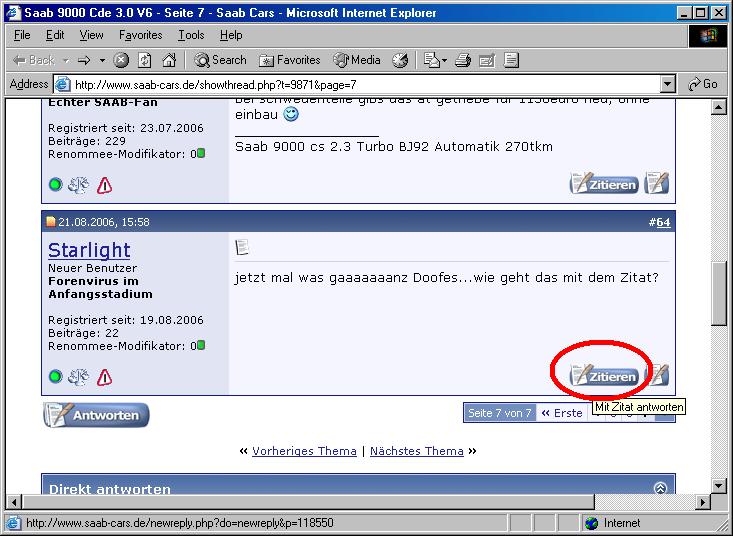
Task: Click the Antworten reply button
Action: pyautogui.click(x=96, y=415)
